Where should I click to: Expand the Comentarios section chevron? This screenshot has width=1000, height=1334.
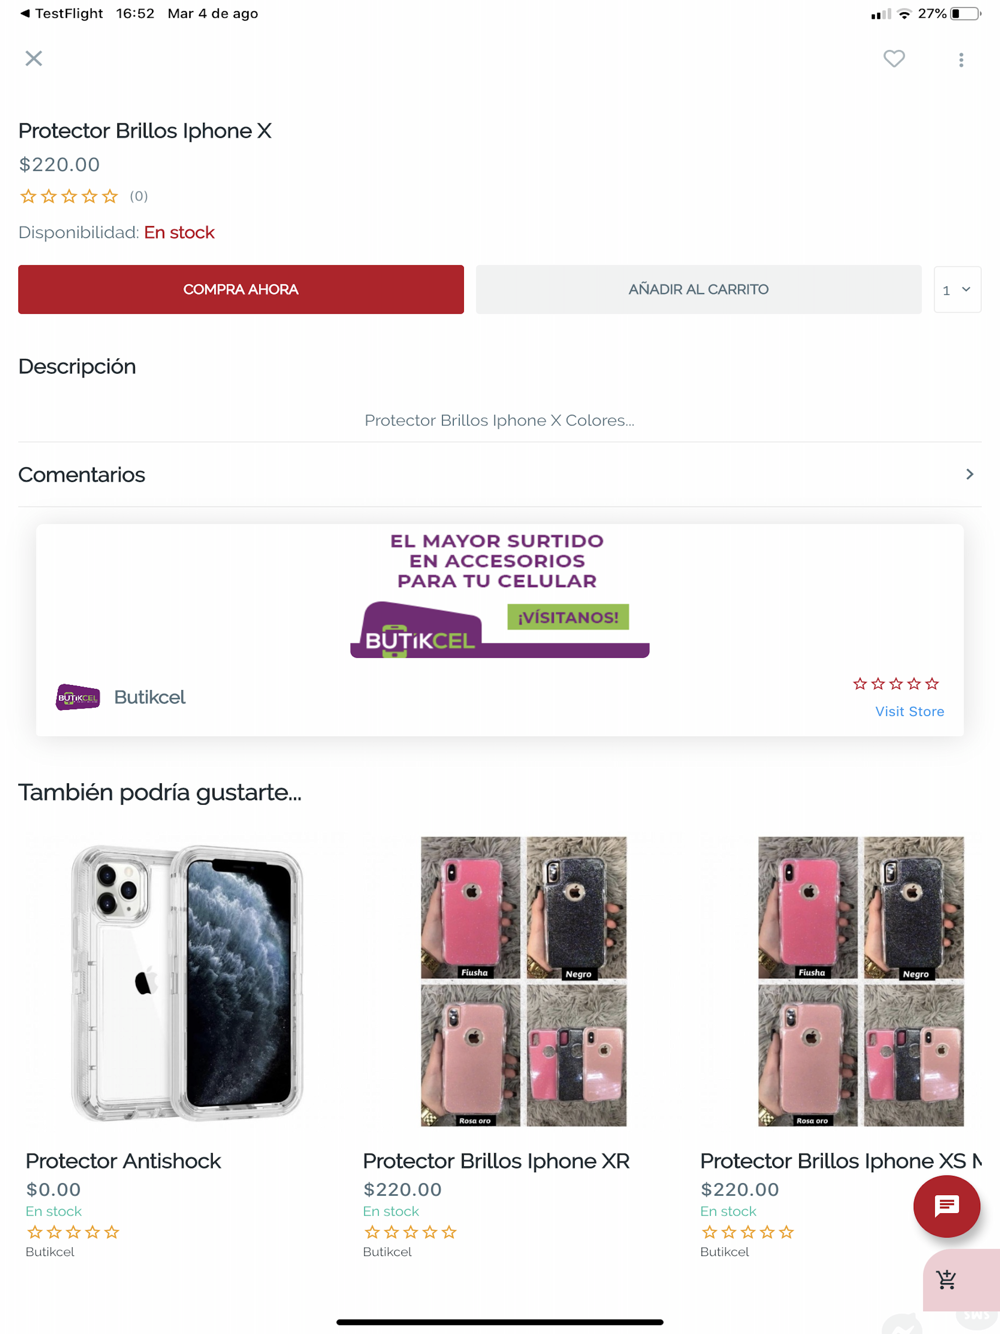point(969,474)
